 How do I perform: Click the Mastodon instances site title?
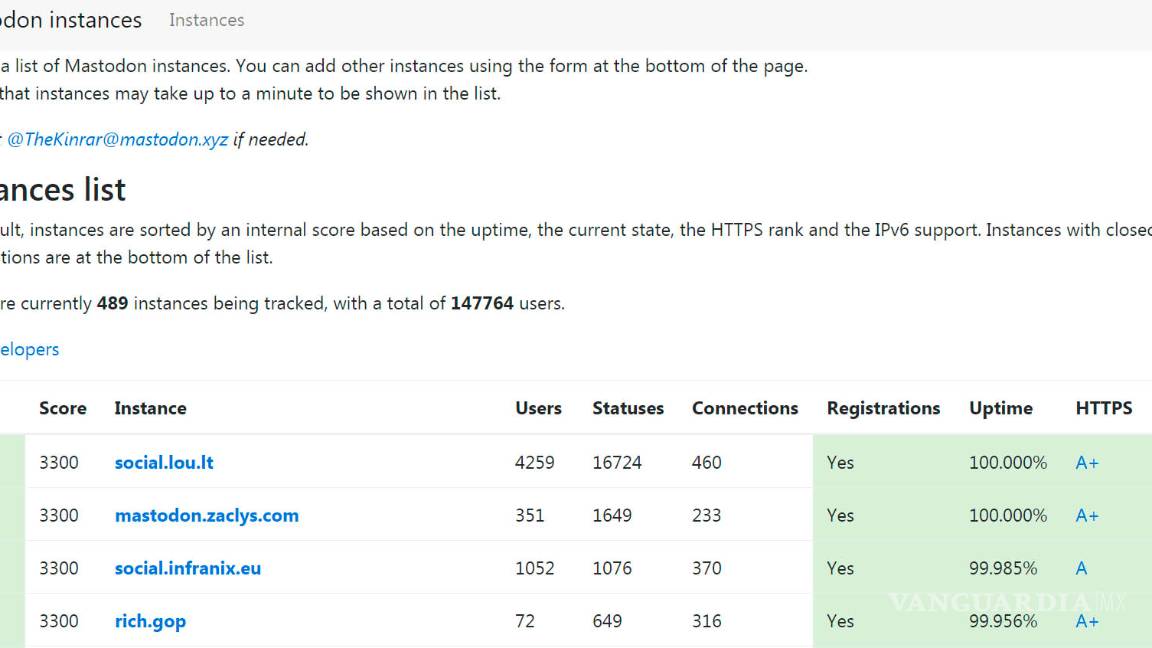pyautogui.click(x=70, y=20)
